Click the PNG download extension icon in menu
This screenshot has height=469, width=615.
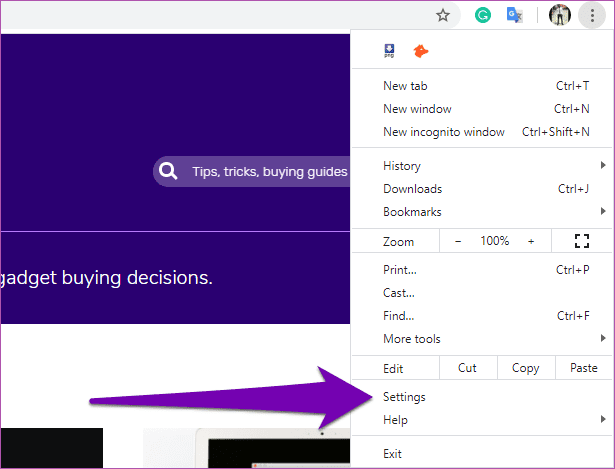click(389, 51)
